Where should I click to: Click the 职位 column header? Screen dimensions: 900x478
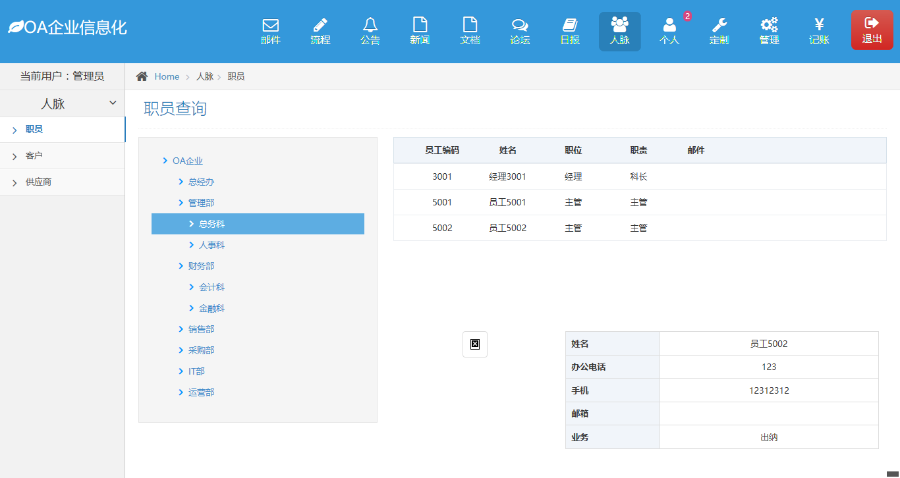[573, 150]
